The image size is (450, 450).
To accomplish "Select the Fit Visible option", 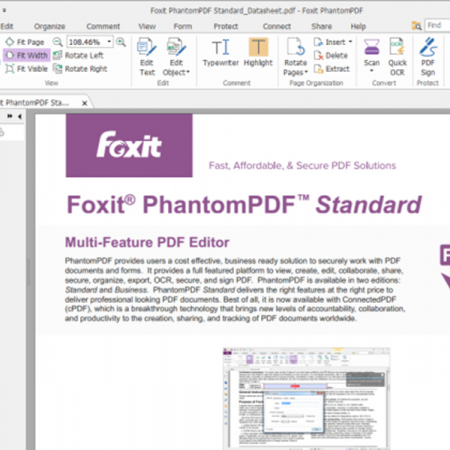I will click(27, 69).
